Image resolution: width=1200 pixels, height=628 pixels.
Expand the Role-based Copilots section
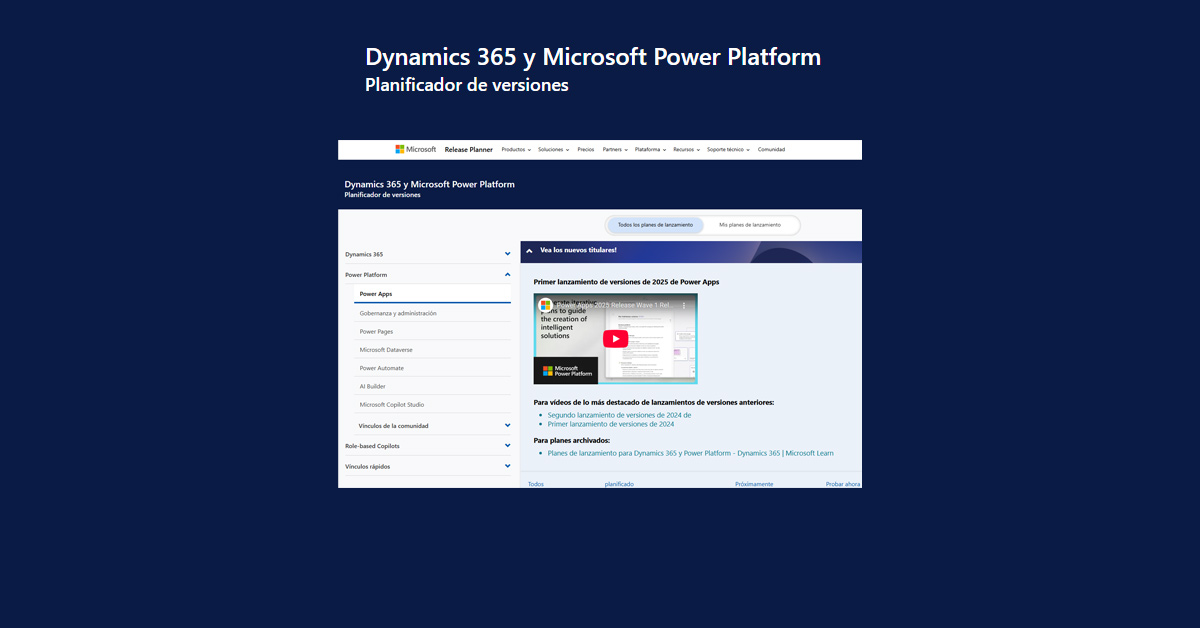tap(507, 445)
